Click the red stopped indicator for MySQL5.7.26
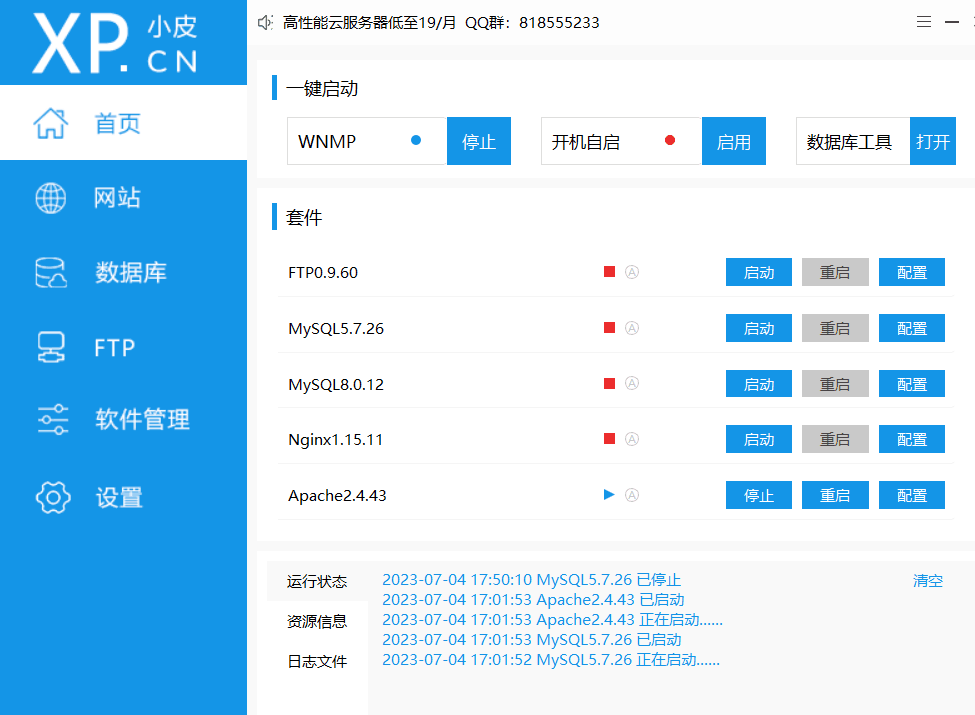 (609, 328)
